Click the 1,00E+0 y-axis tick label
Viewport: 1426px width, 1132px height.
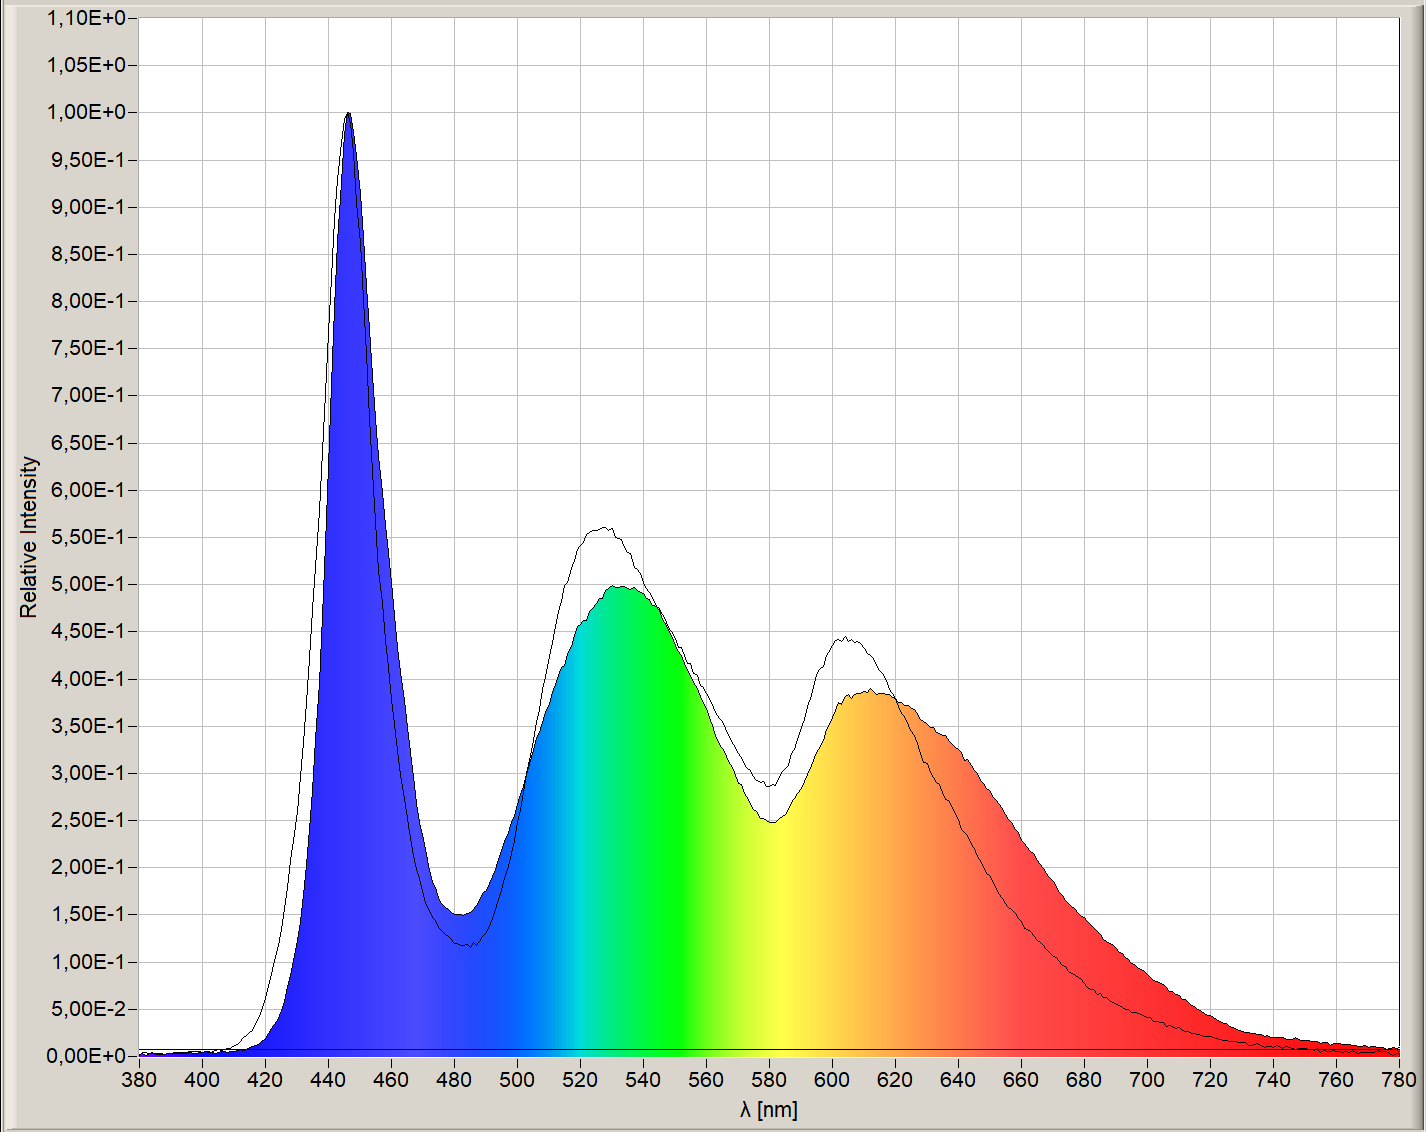pos(86,112)
